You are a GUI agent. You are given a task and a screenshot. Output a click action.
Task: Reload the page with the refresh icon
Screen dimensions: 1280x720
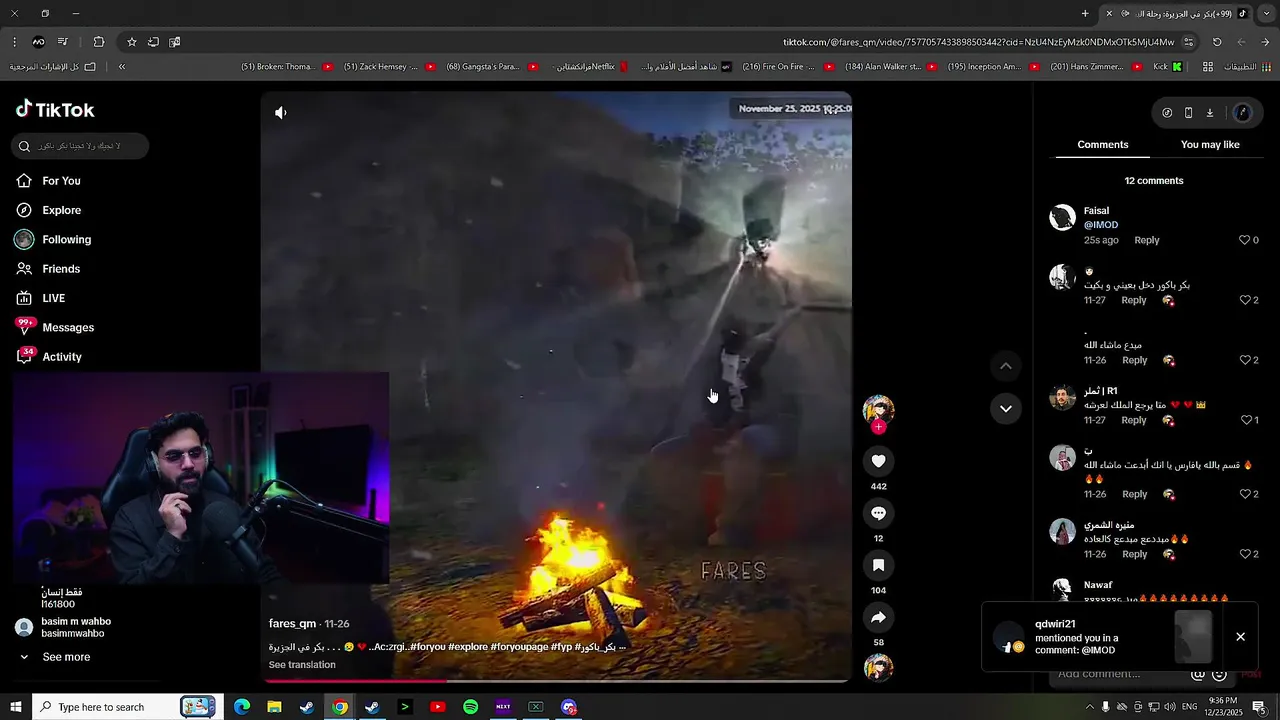coord(1217,42)
